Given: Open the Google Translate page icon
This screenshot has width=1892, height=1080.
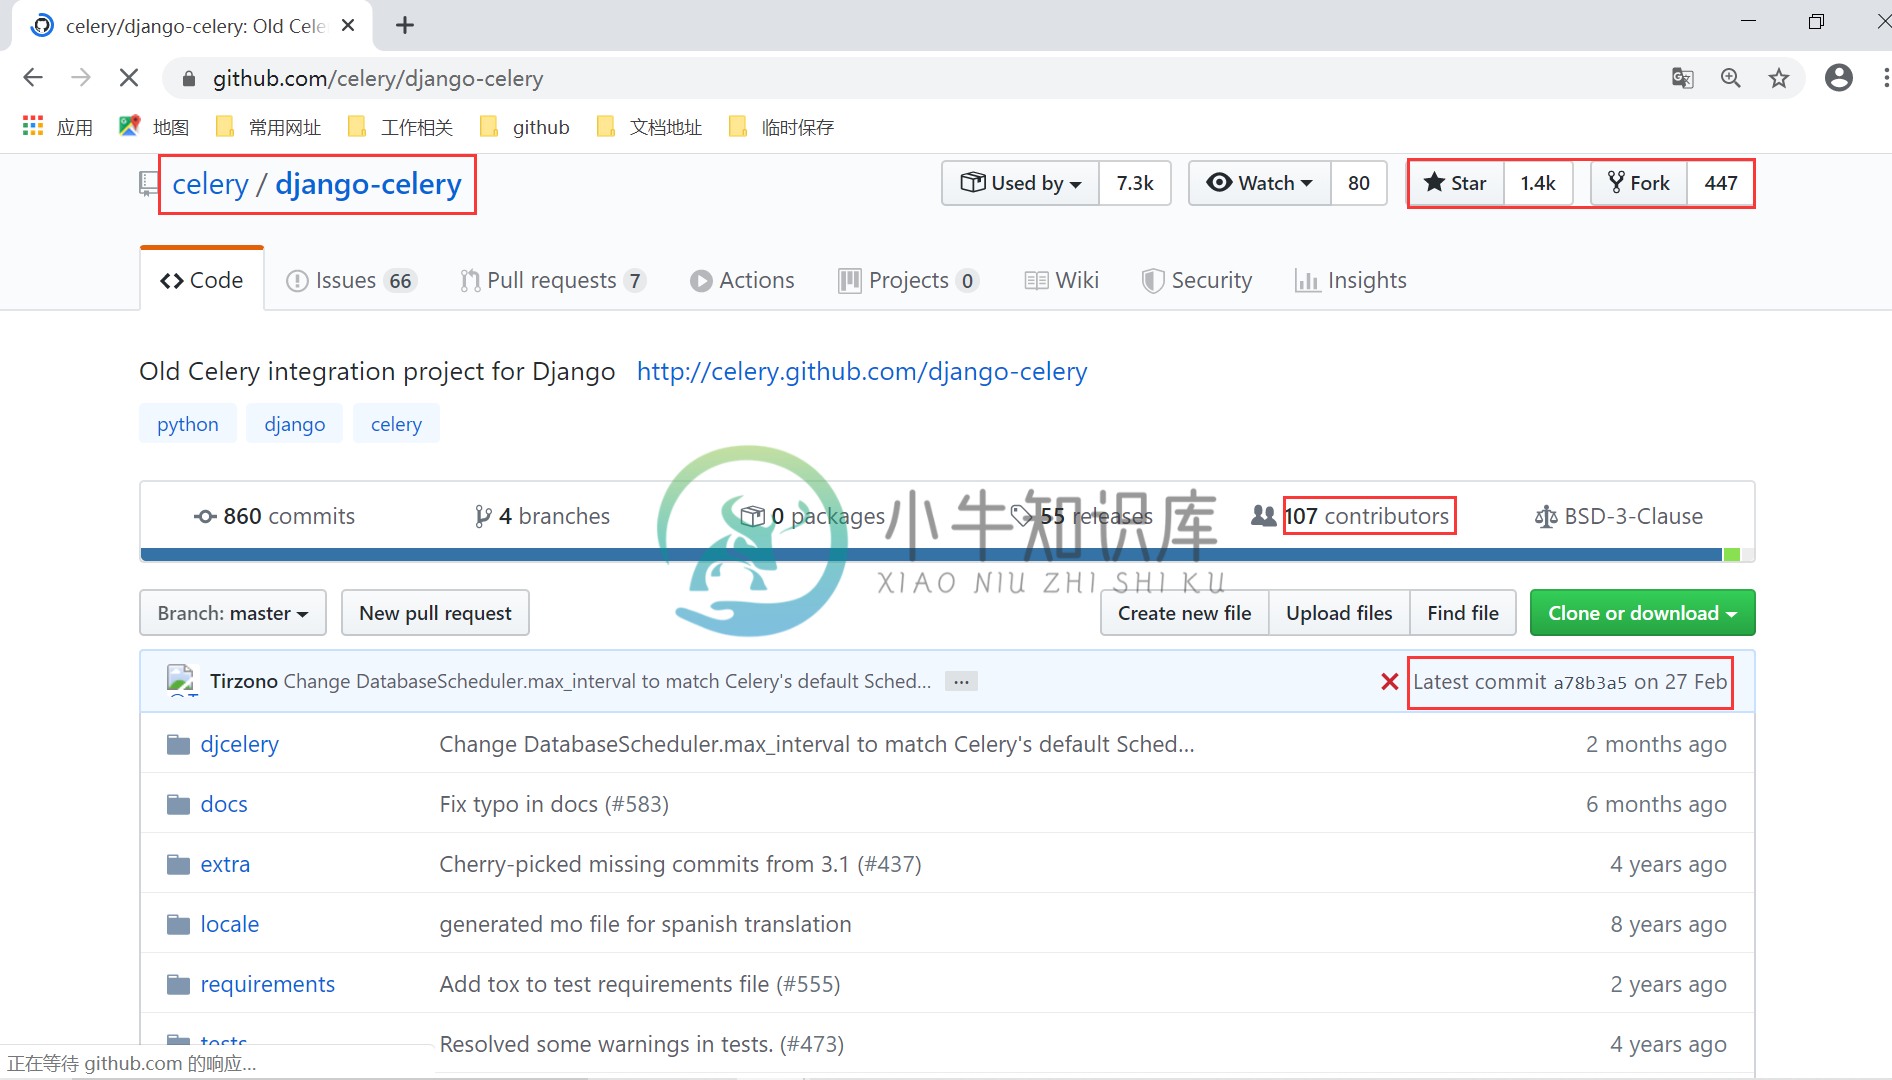Looking at the screenshot, I should point(1683,78).
